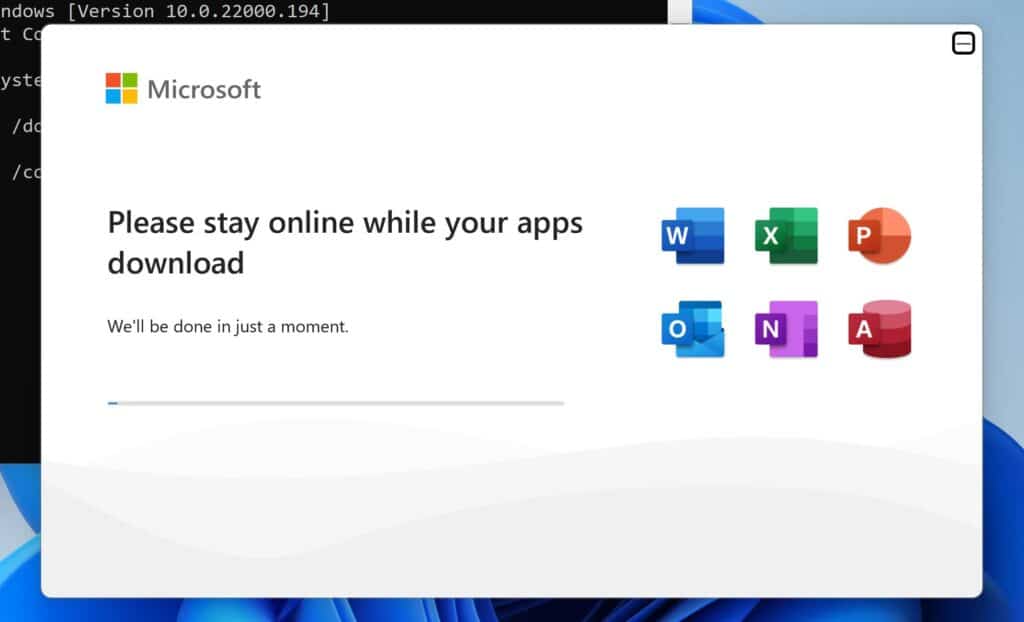
Task: Click the "Please stay online while your apps download" heading
Action: [x=345, y=242]
